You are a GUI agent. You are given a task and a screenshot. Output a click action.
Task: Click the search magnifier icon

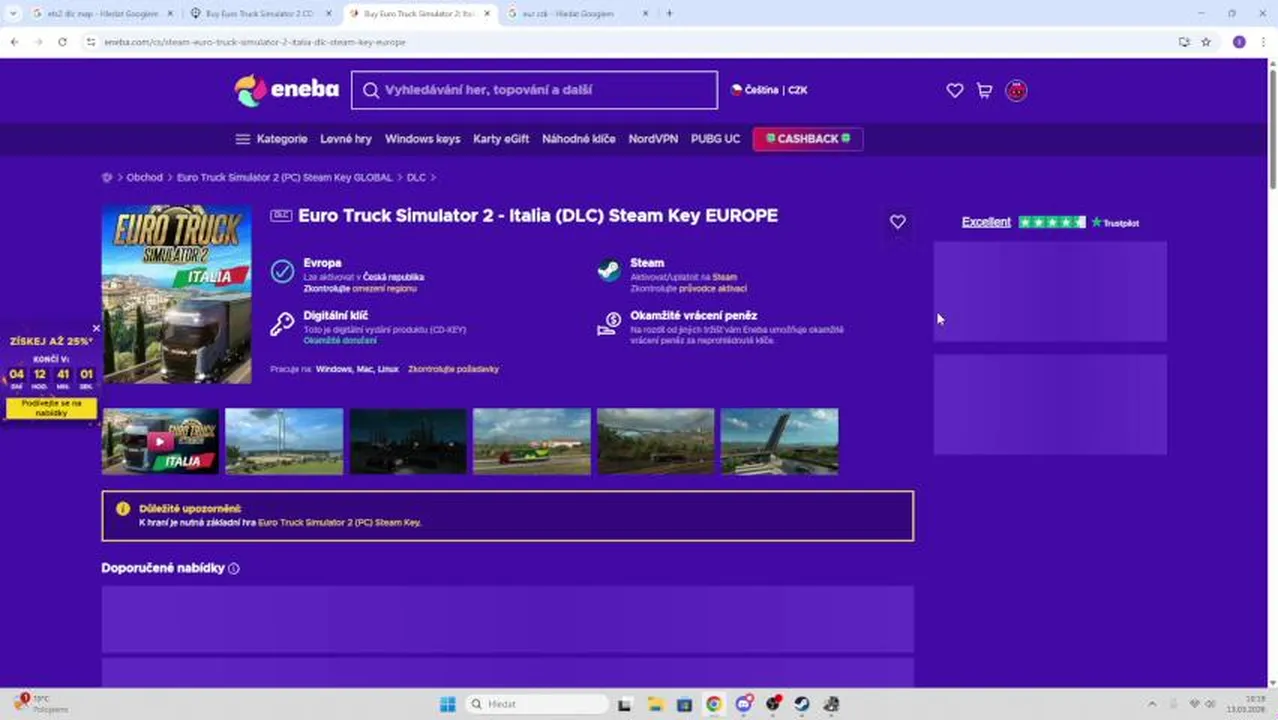(x=371, y=90)
